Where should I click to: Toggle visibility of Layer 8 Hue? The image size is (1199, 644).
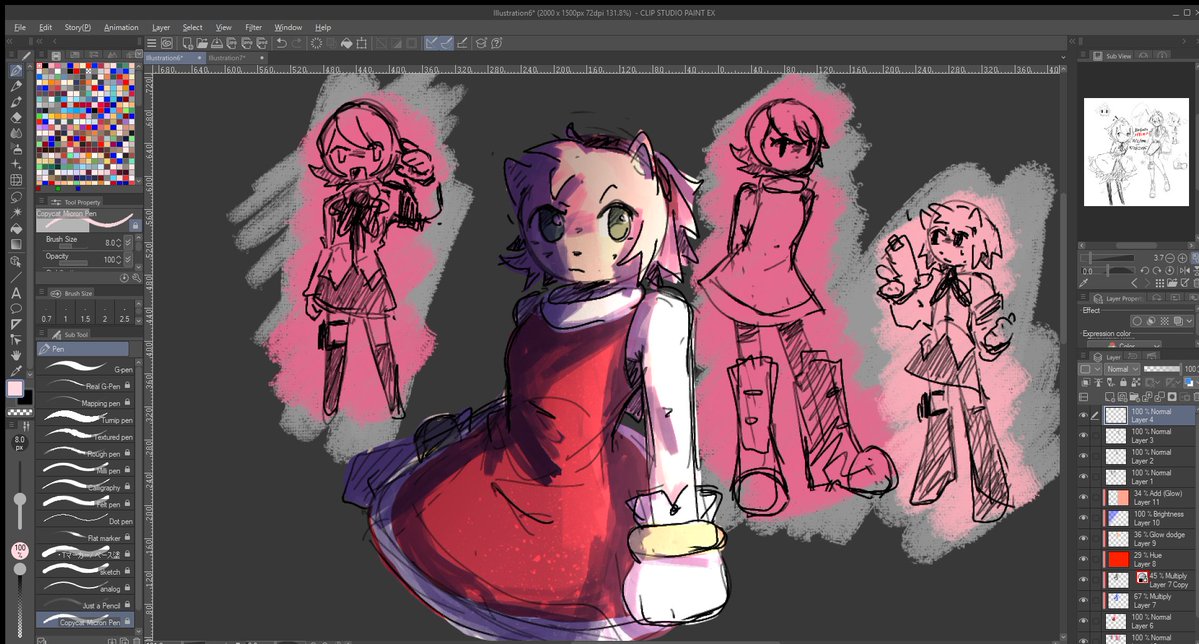pos(1084,560)
